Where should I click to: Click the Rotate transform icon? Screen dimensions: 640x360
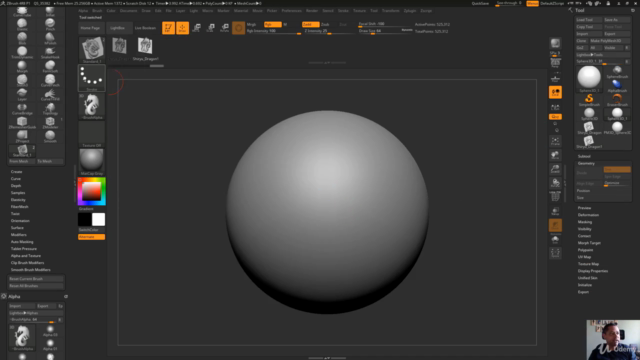[x=224, y=28]
